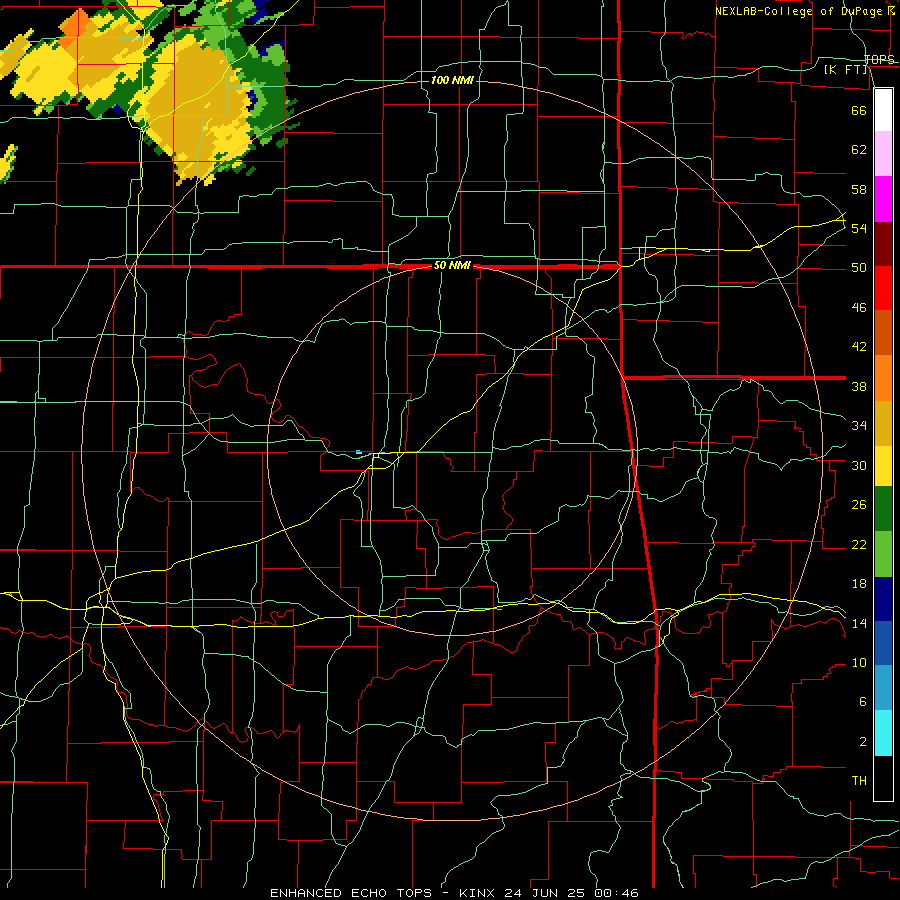Click the light green 22 kft legend swatch
The image size is (900, 900).
tap(883, 554)
